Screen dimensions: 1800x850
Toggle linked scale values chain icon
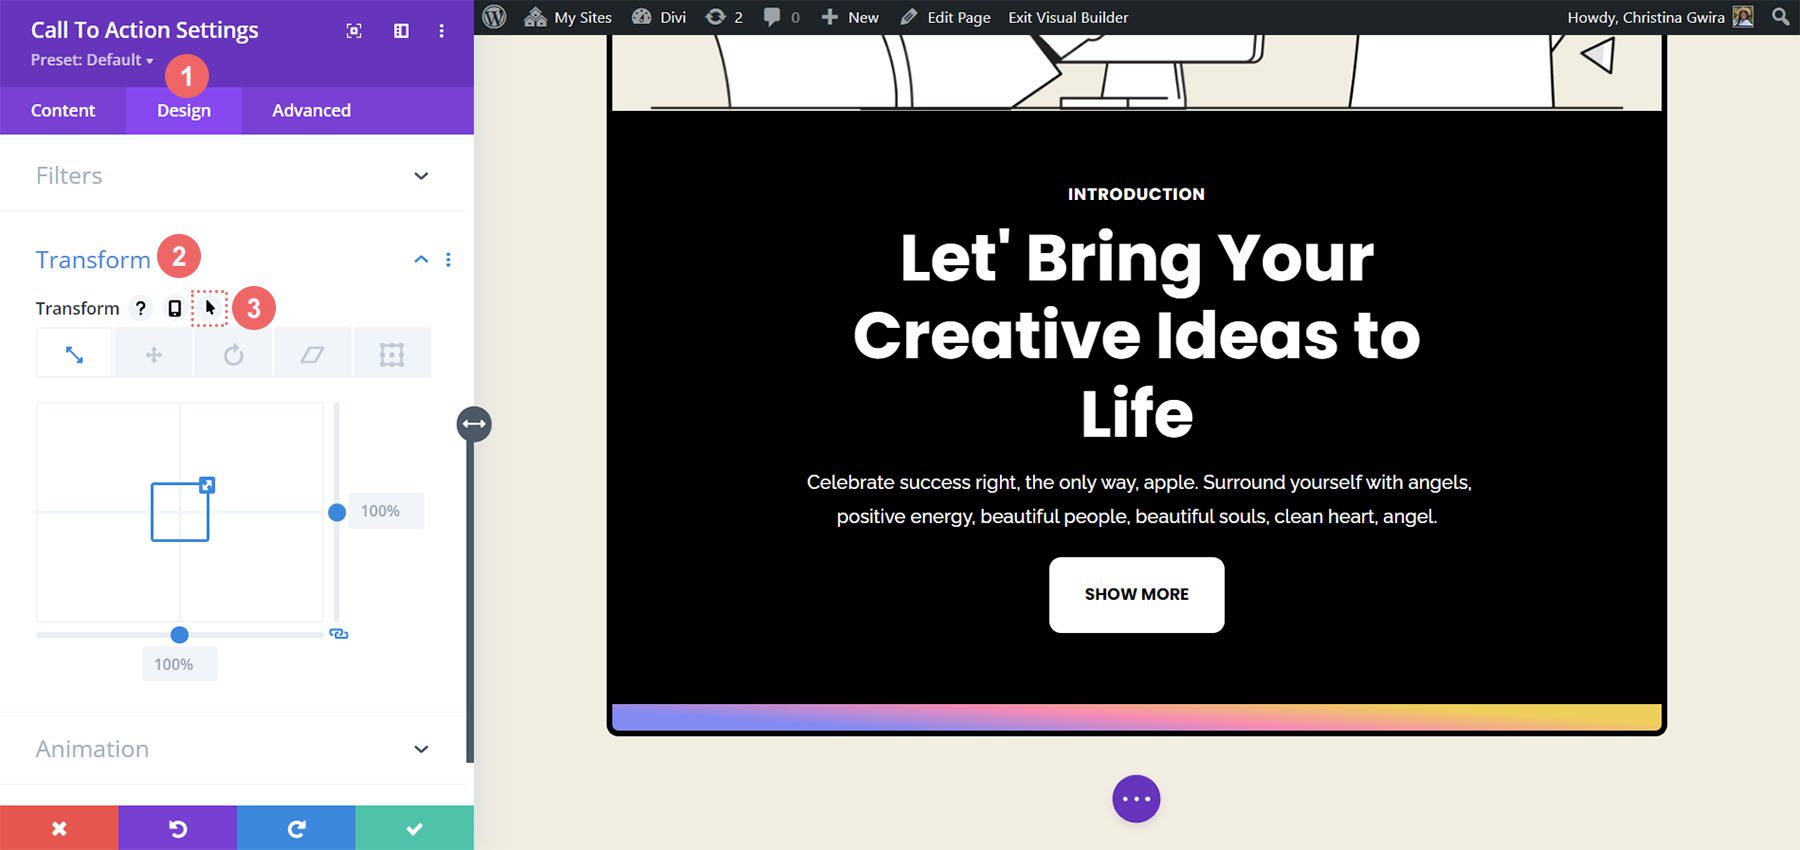tap(339, 634)
